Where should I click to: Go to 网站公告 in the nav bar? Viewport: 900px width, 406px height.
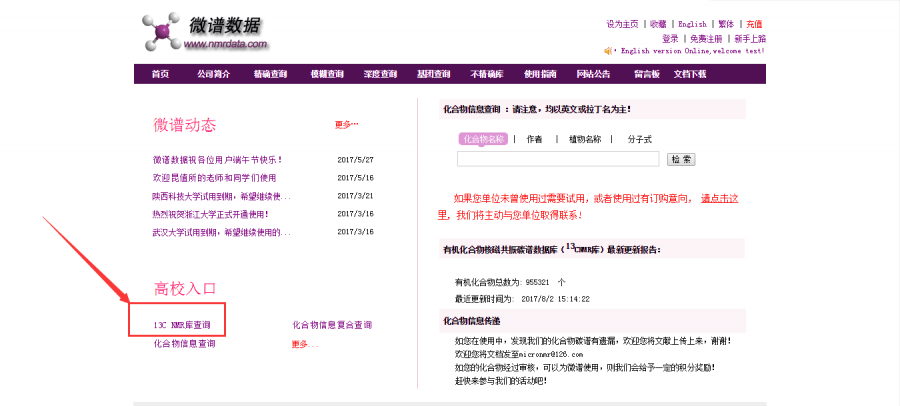[x=593, y=74]
